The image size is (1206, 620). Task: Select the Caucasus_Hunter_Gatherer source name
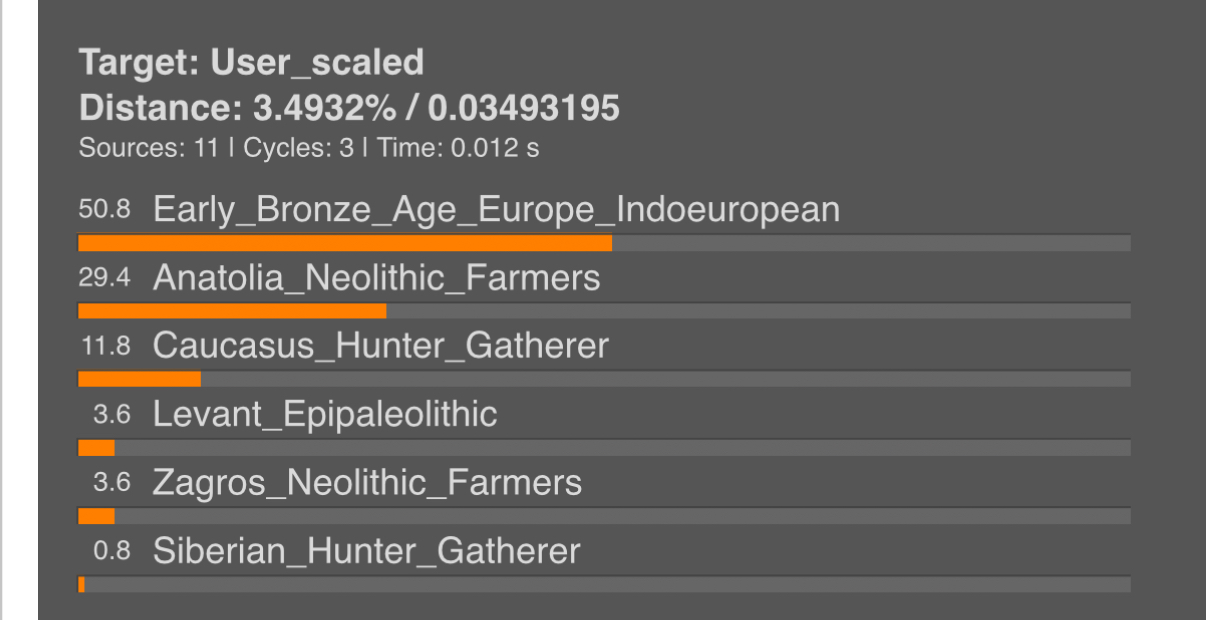point(380,346)
